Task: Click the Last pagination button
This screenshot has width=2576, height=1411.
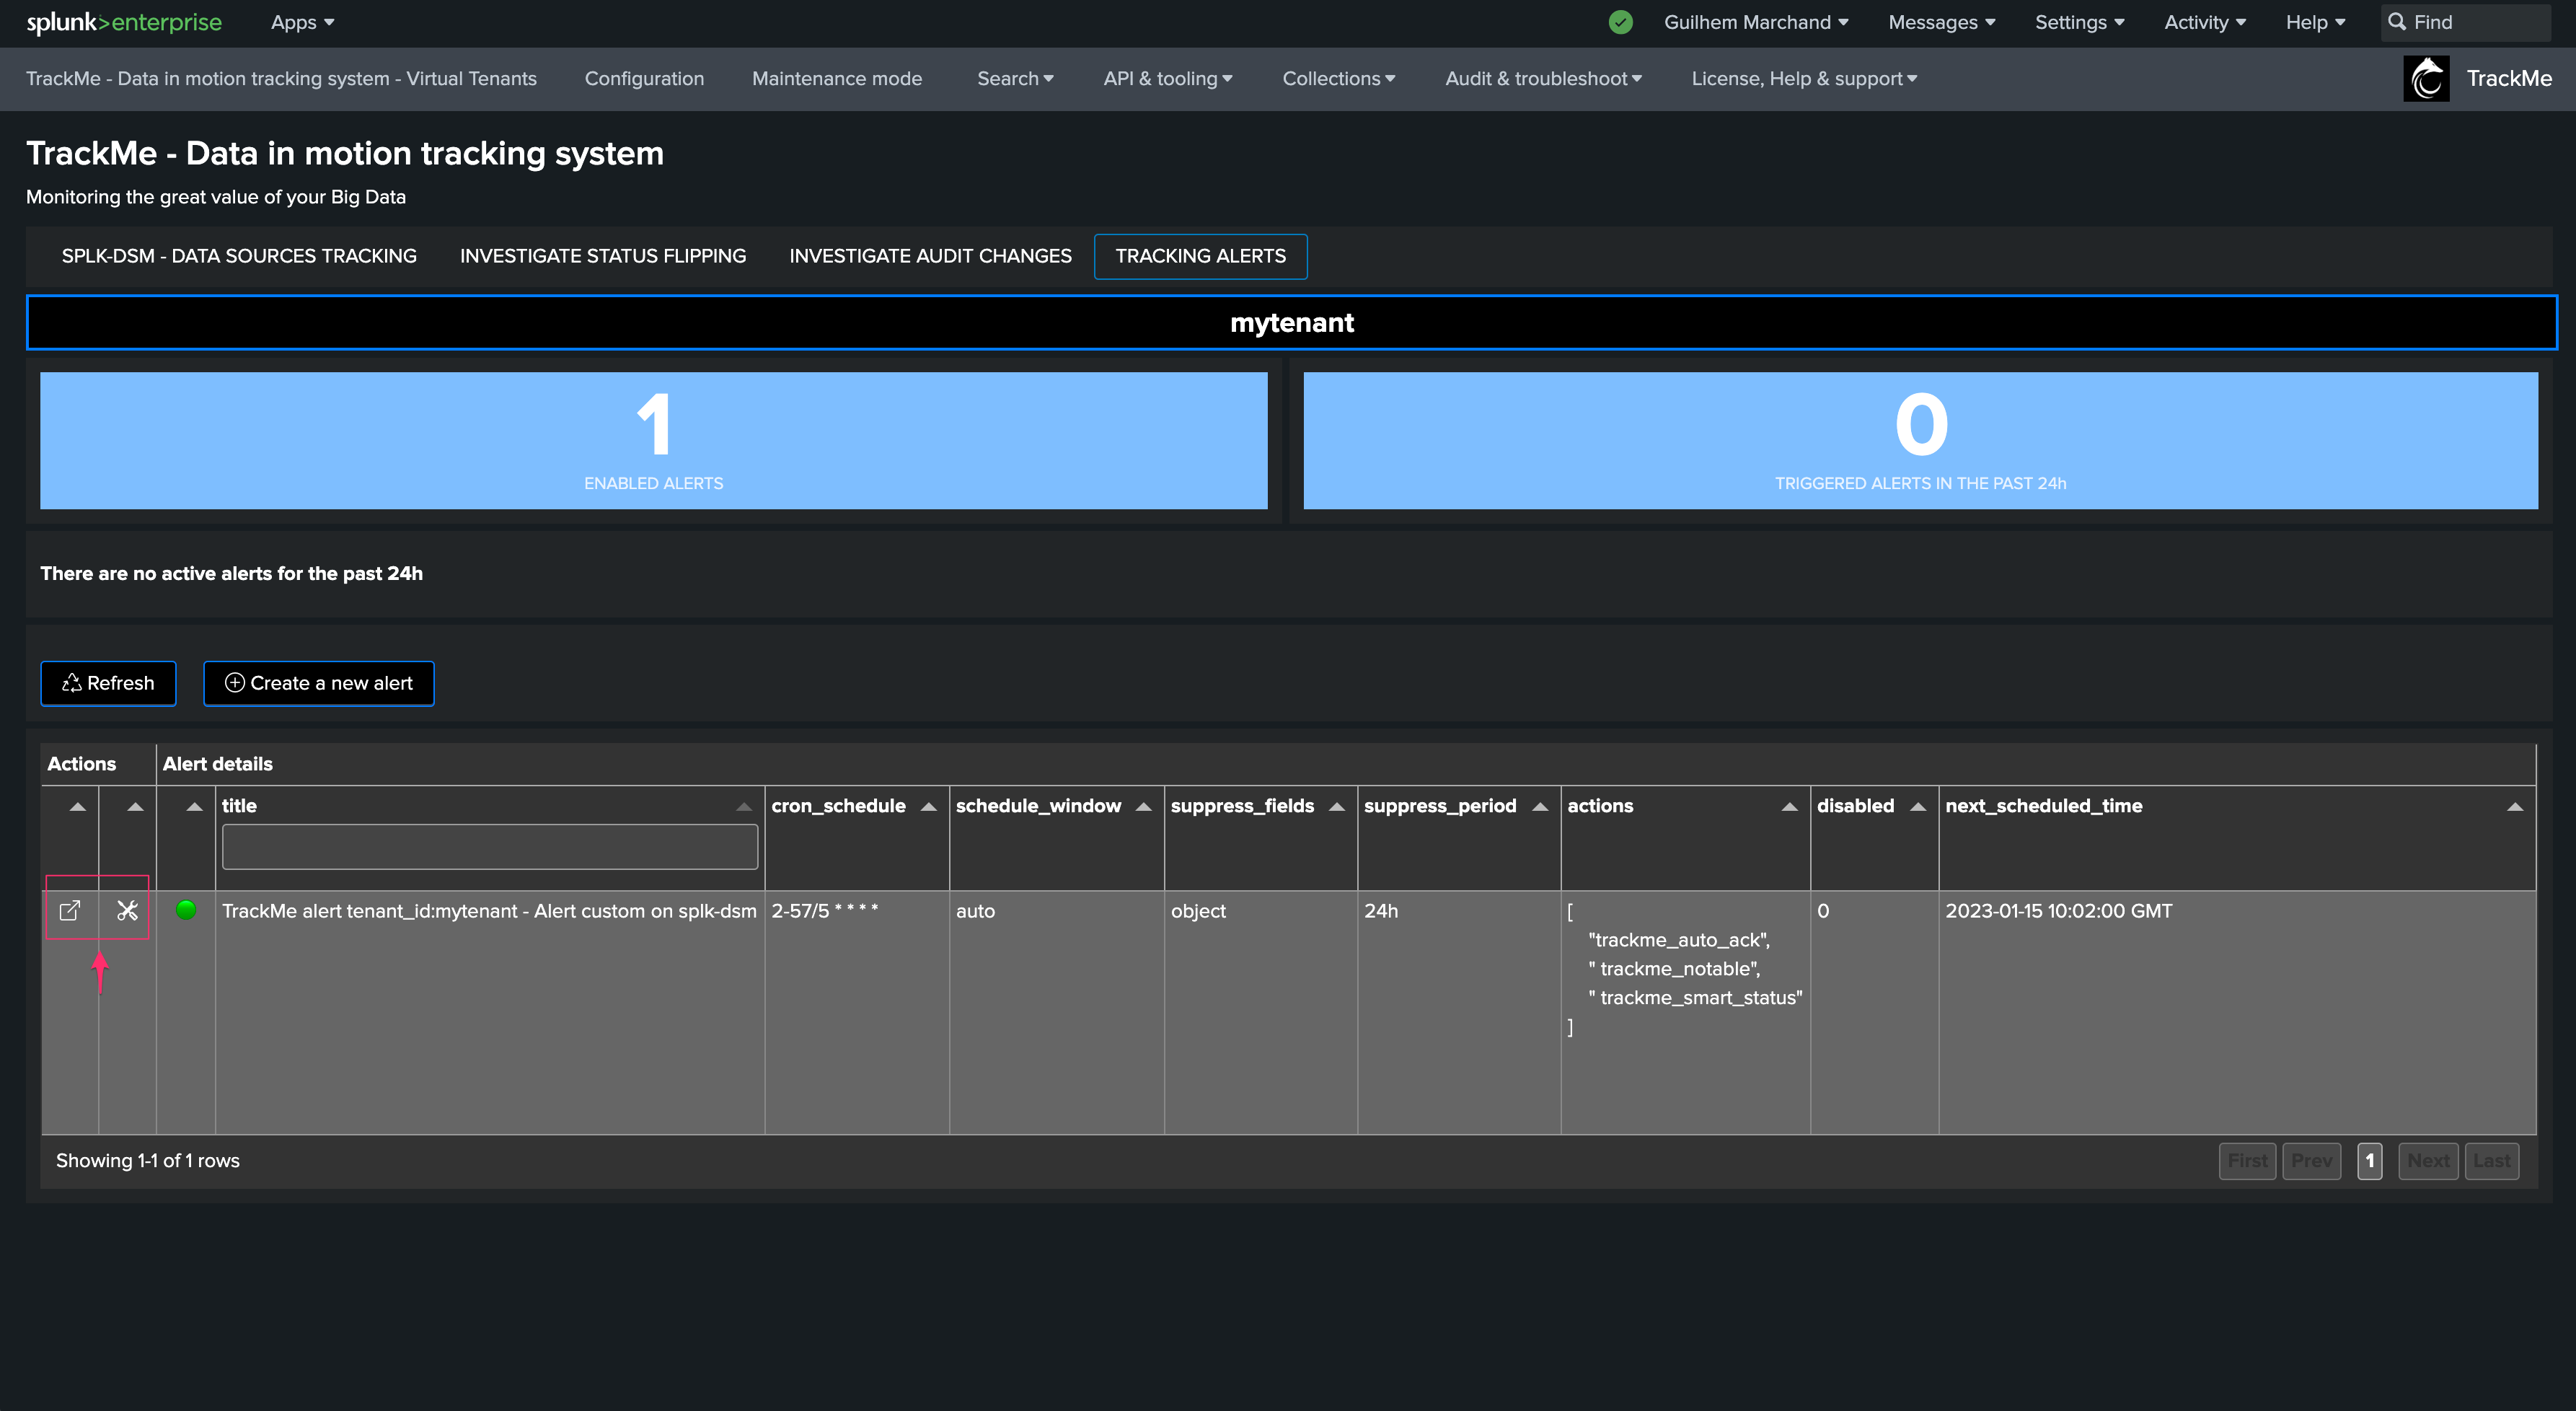Action: click(2491, 1161)
